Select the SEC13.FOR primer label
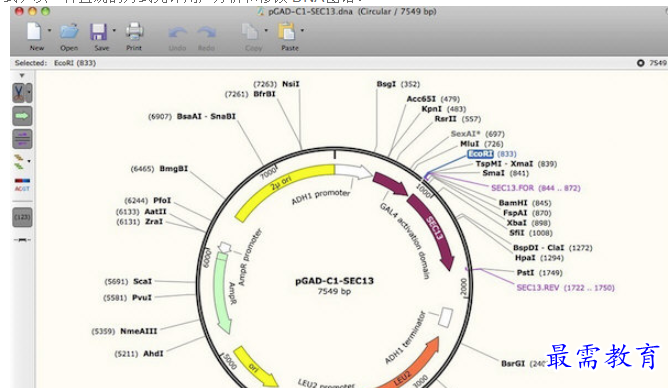This screenshot has height=388, width=668. [536, 188]
